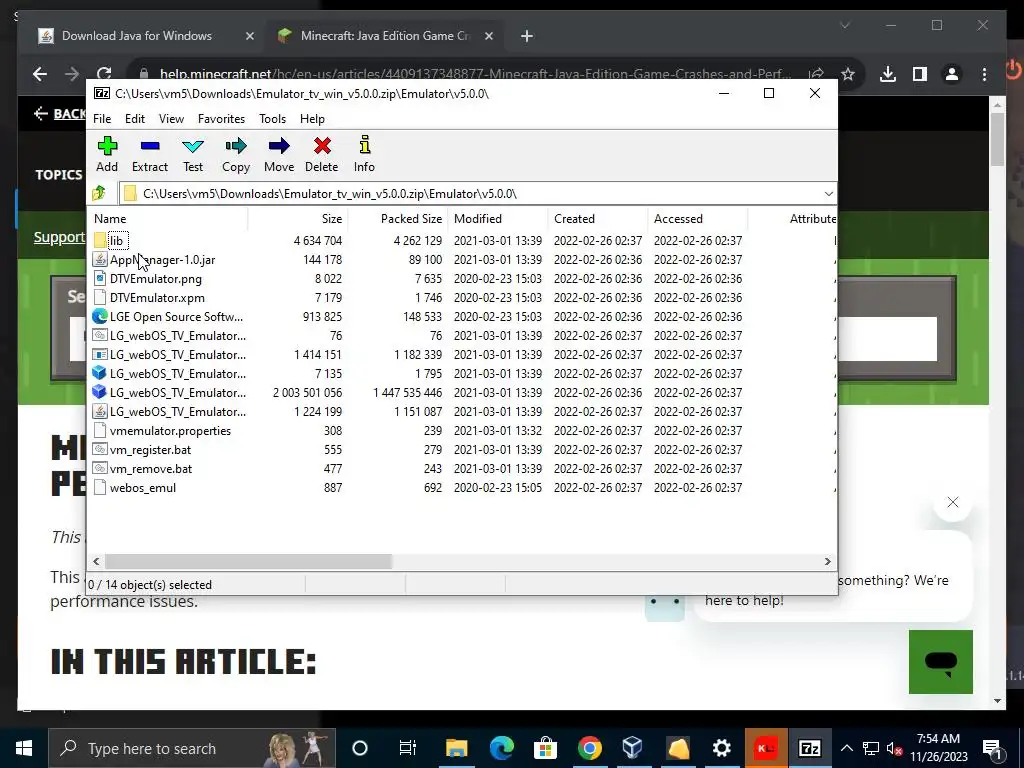Select the vm_register.bat file icon
This screenshot has width=1024, height=768.
pyautogui.click(x=99, y=449)
